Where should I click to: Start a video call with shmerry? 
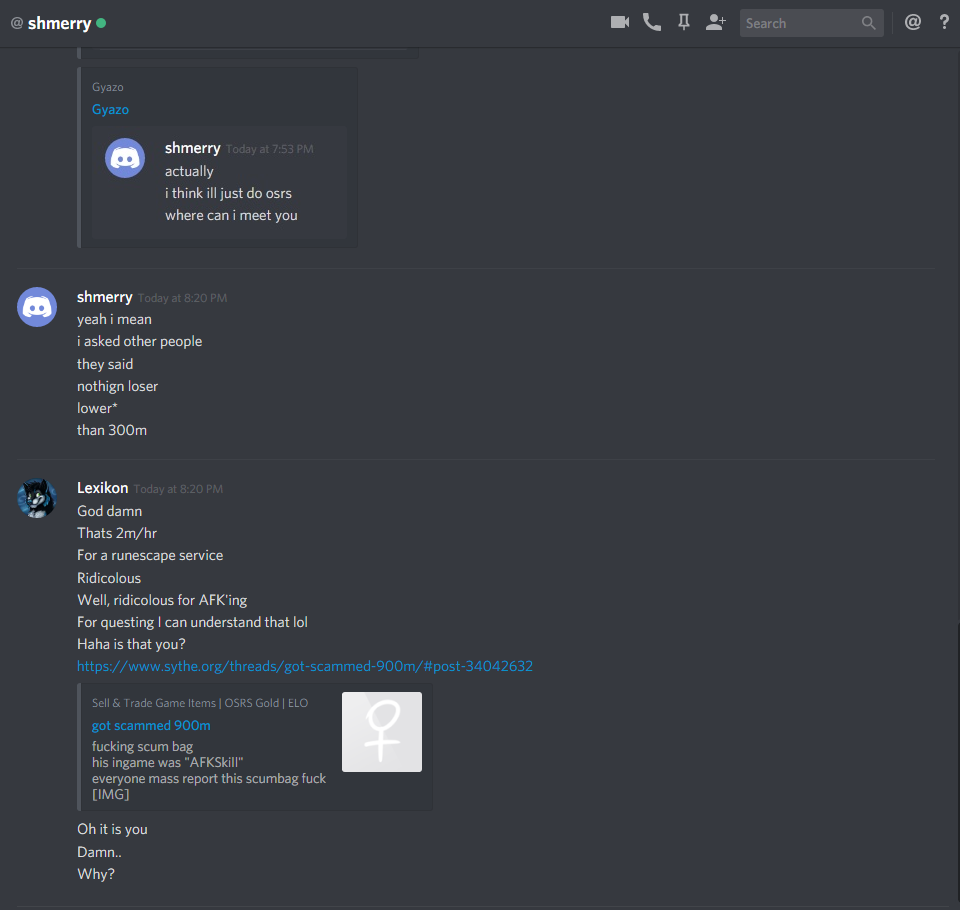[620, 23]
